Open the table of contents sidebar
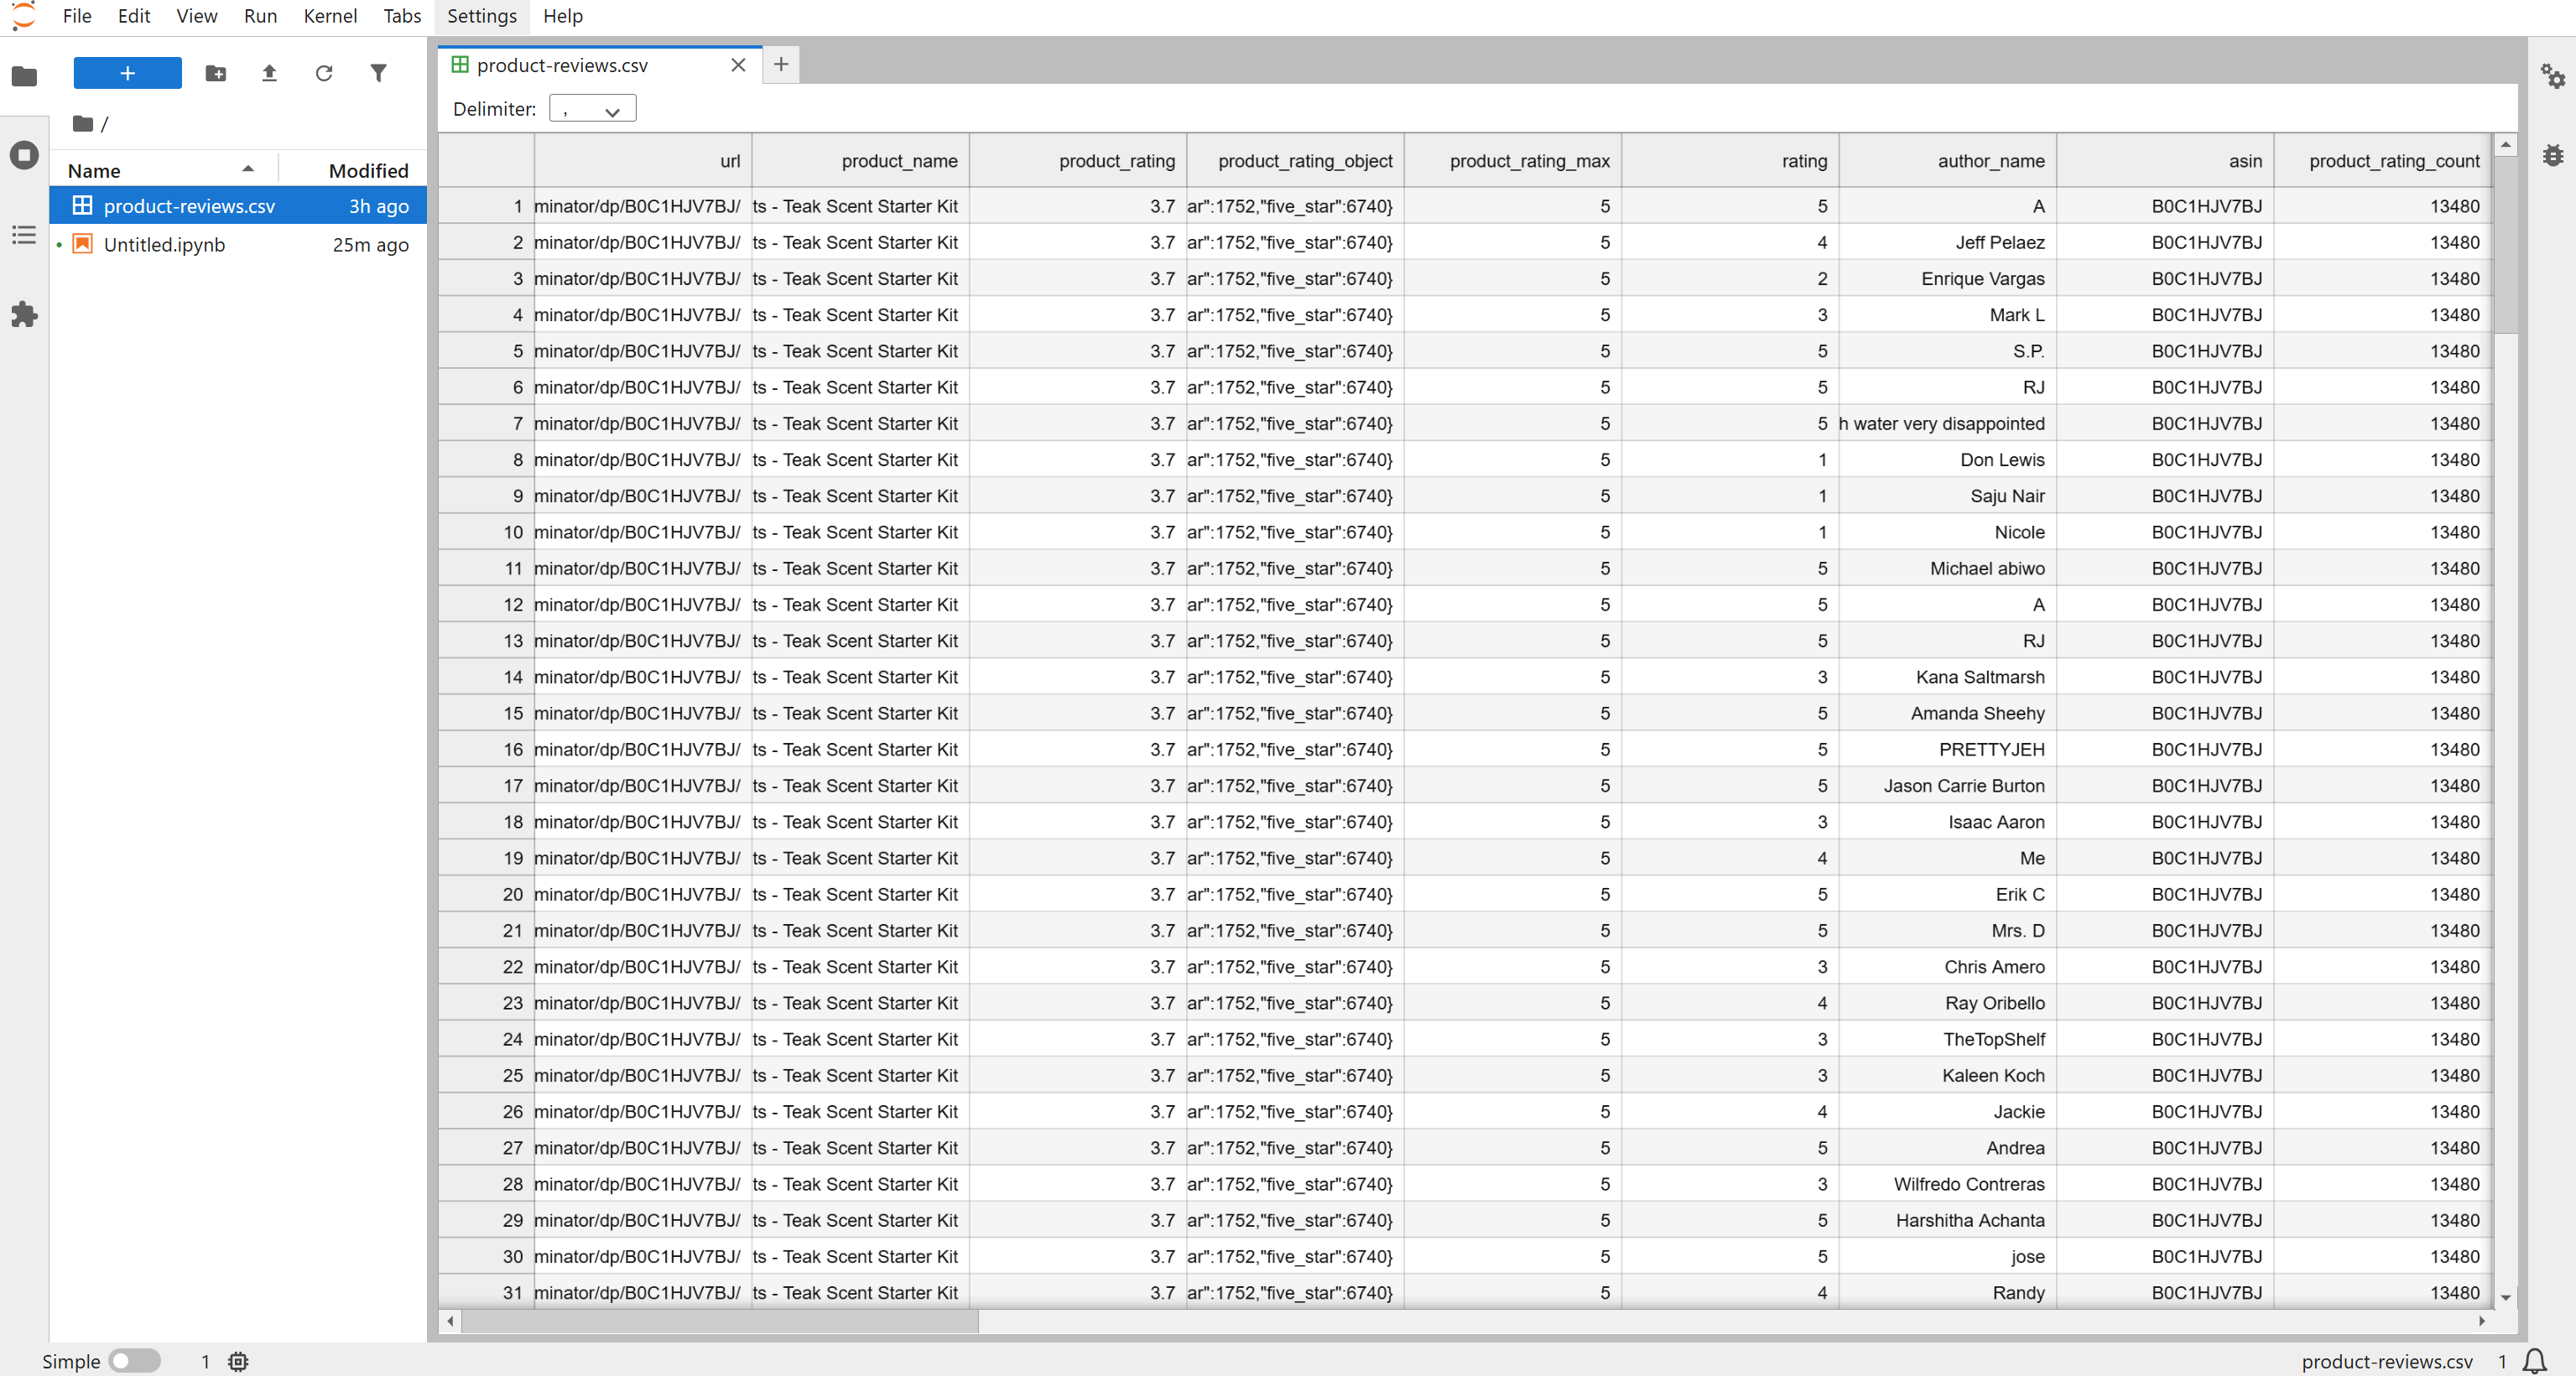This screenshot has width=2576, height=1376. (x=24, y=235)
